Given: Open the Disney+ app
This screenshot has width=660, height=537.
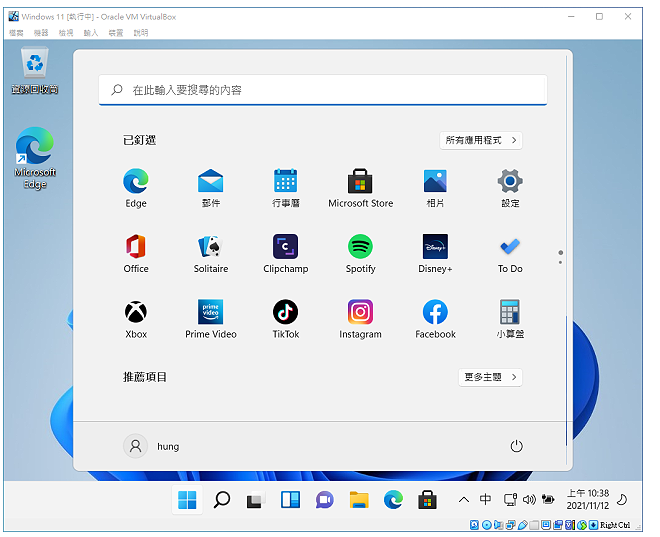Looking at the screenshot, I should point(435,254).
